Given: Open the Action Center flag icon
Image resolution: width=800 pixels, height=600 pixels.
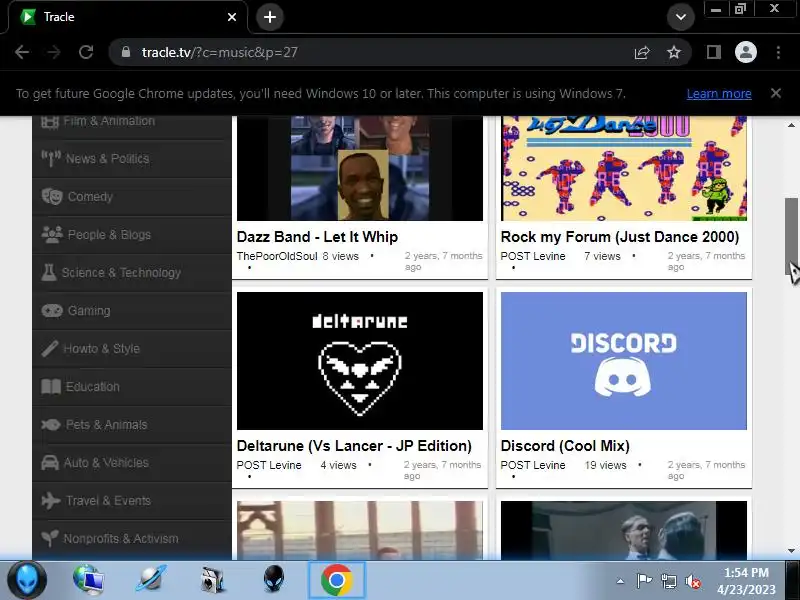Looking at the screenshot, I should (644, 581).
